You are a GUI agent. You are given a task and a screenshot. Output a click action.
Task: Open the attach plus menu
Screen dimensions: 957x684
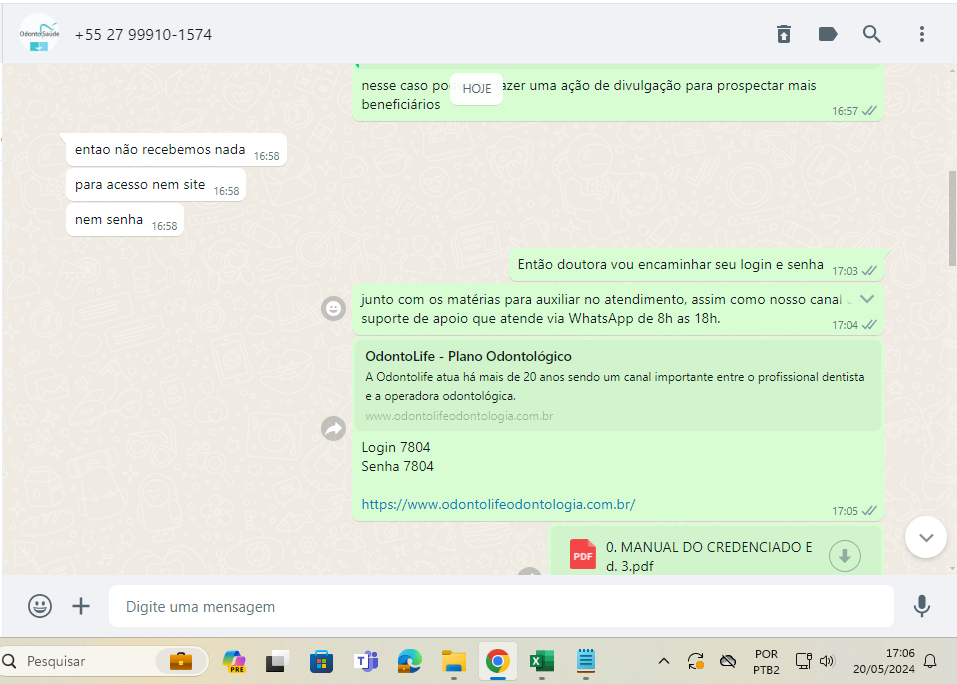(81, 606)
